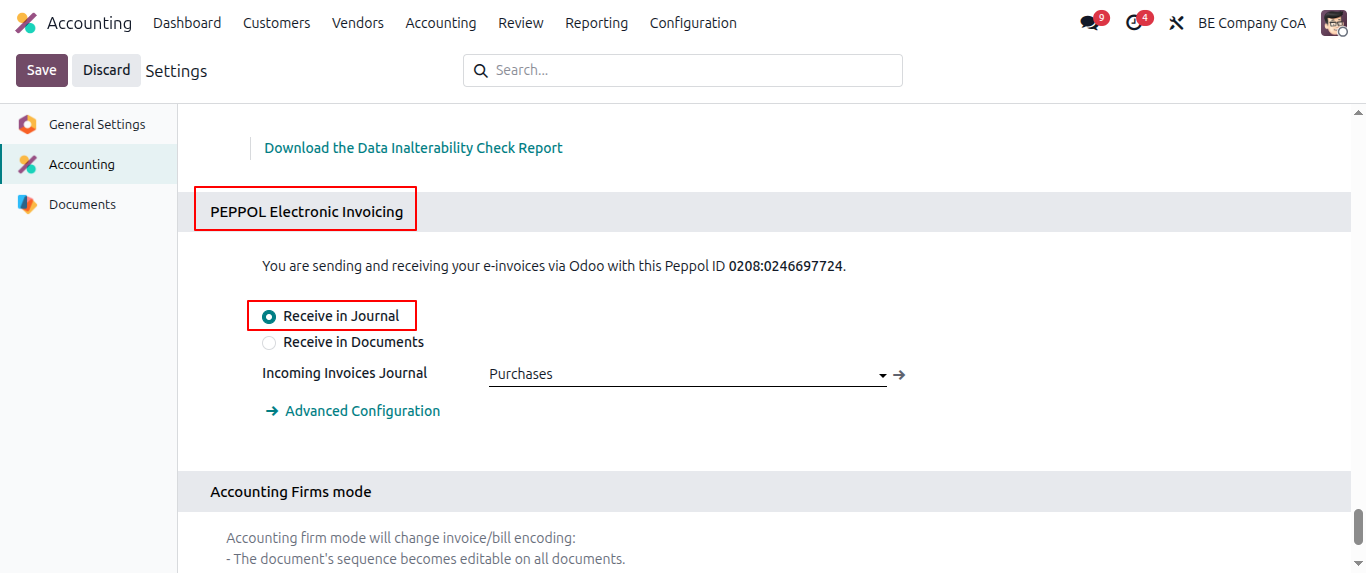The height and width of the screenshot is (573, 1366).
Task: Switch company via BE Company CoA
Action: click(1252, 23)
